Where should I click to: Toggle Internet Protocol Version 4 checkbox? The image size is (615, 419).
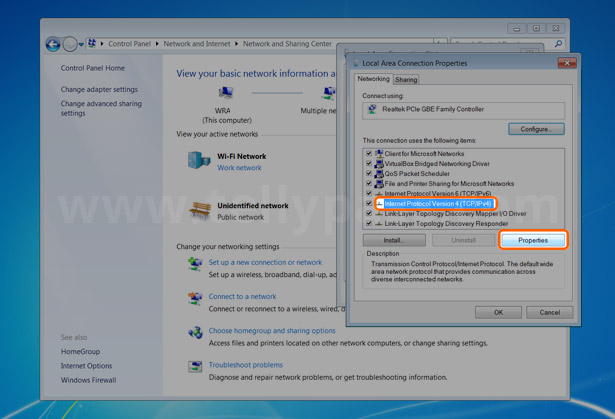point(369,203)
